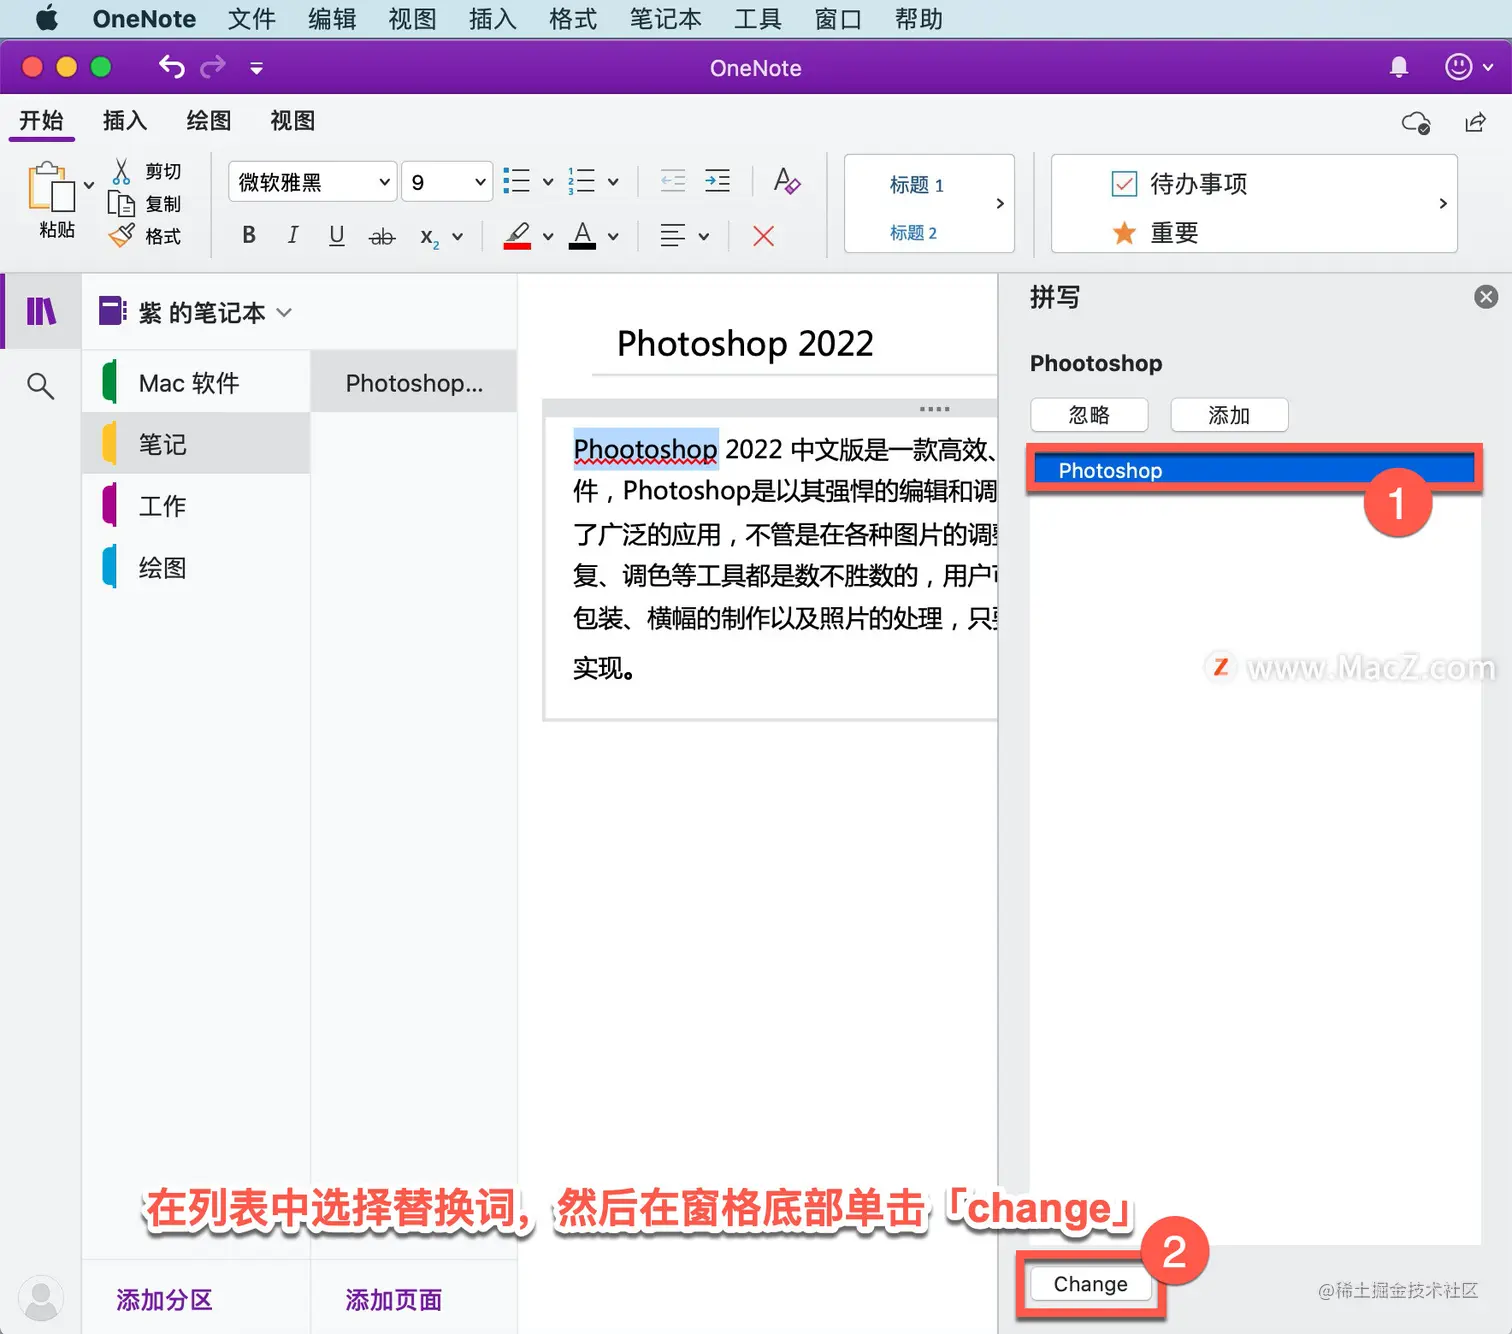Click the Cut scissors icon
This screenshot has width=1512, height=1334.
[x=121, y=172]
